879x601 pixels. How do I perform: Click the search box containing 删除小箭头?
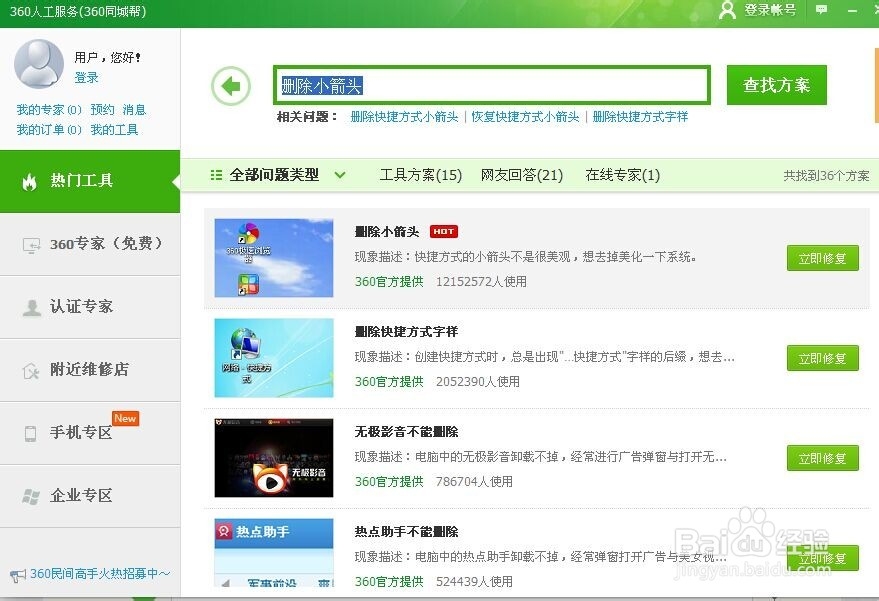pos(492,85)
